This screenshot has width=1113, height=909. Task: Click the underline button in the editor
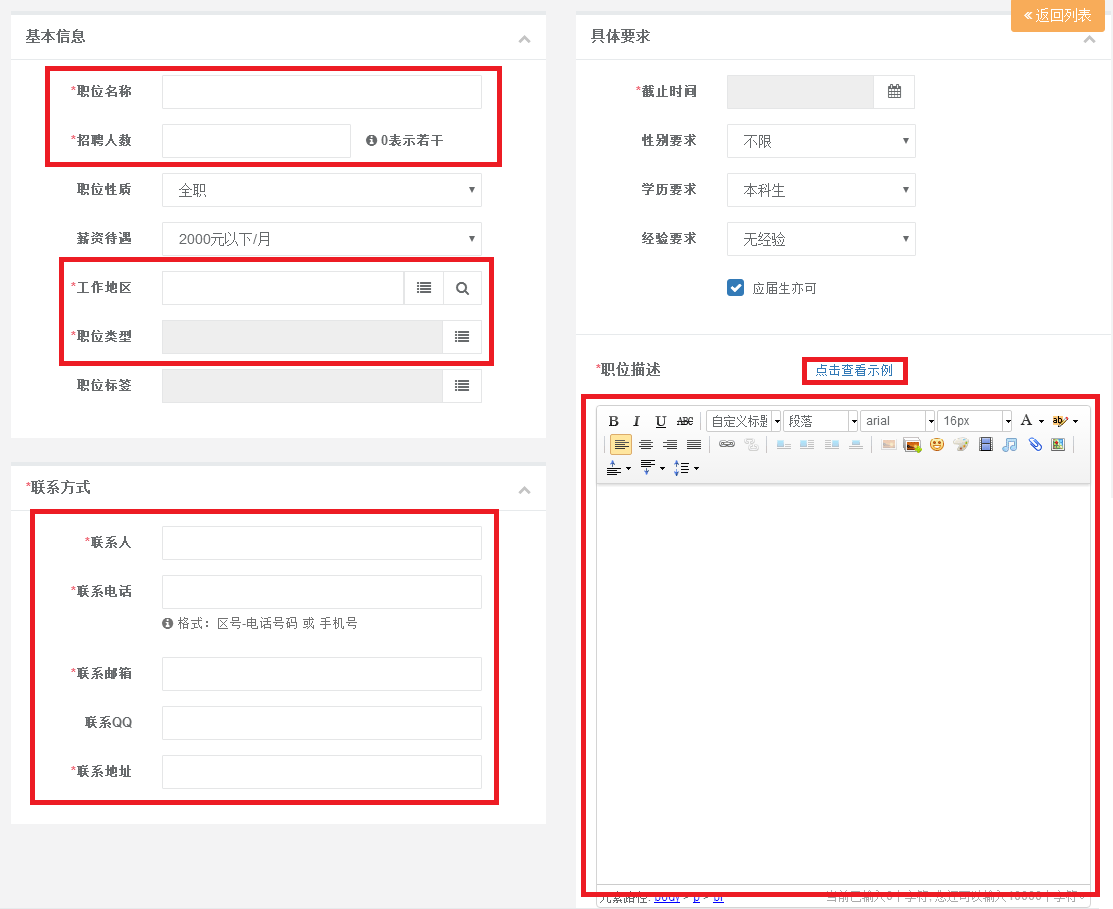click(x=660, y=421)
